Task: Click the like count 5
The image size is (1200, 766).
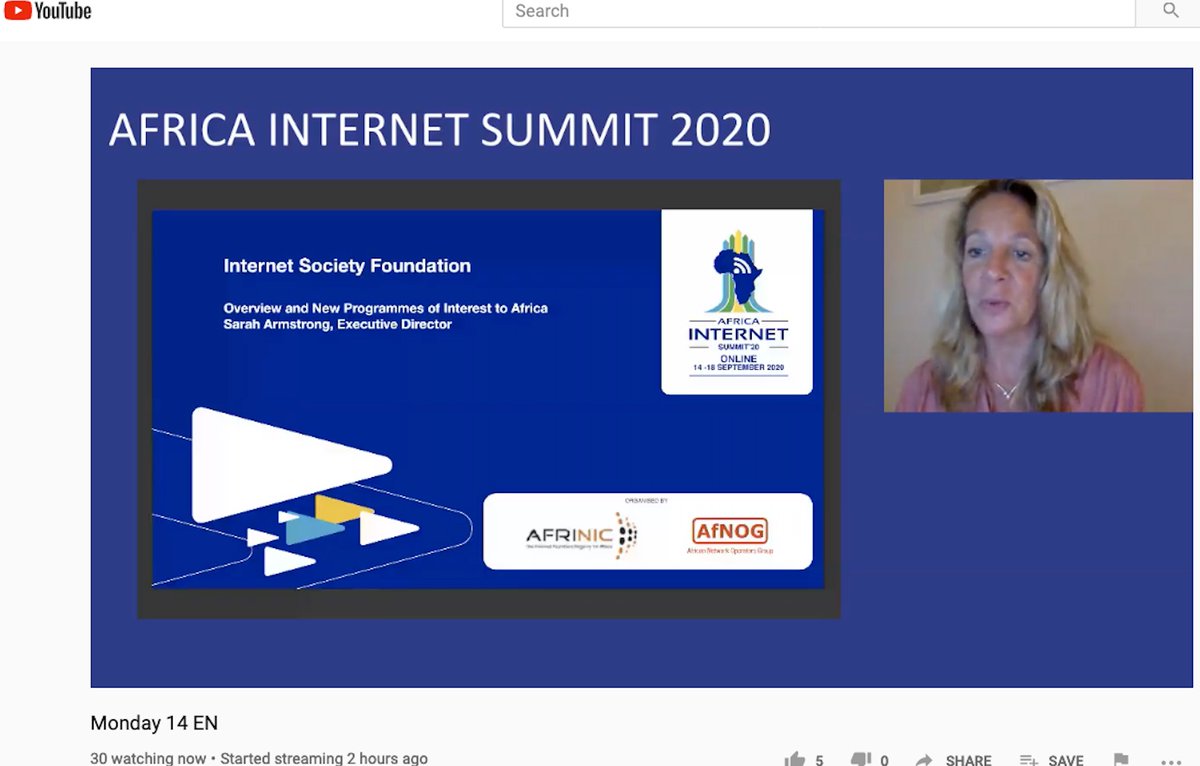Action: pyautogui.click(x=819, y=761)
